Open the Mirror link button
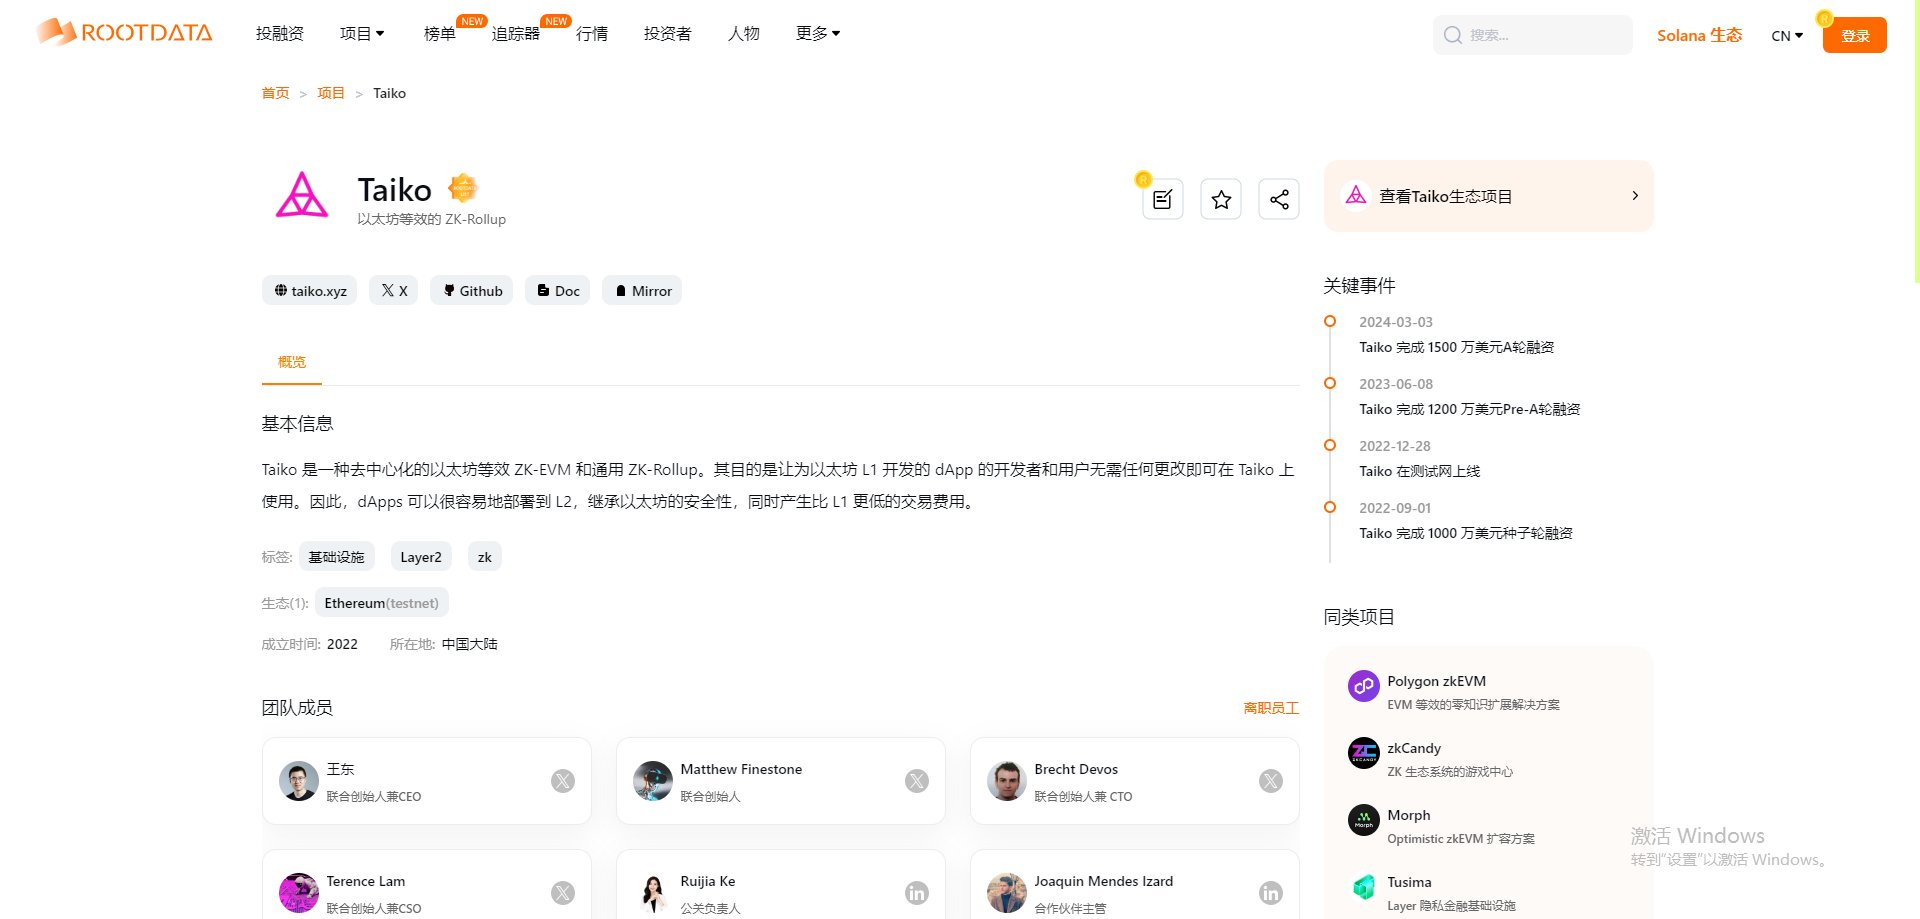The height and width of the screenshot is (919, 1920). 642,290
